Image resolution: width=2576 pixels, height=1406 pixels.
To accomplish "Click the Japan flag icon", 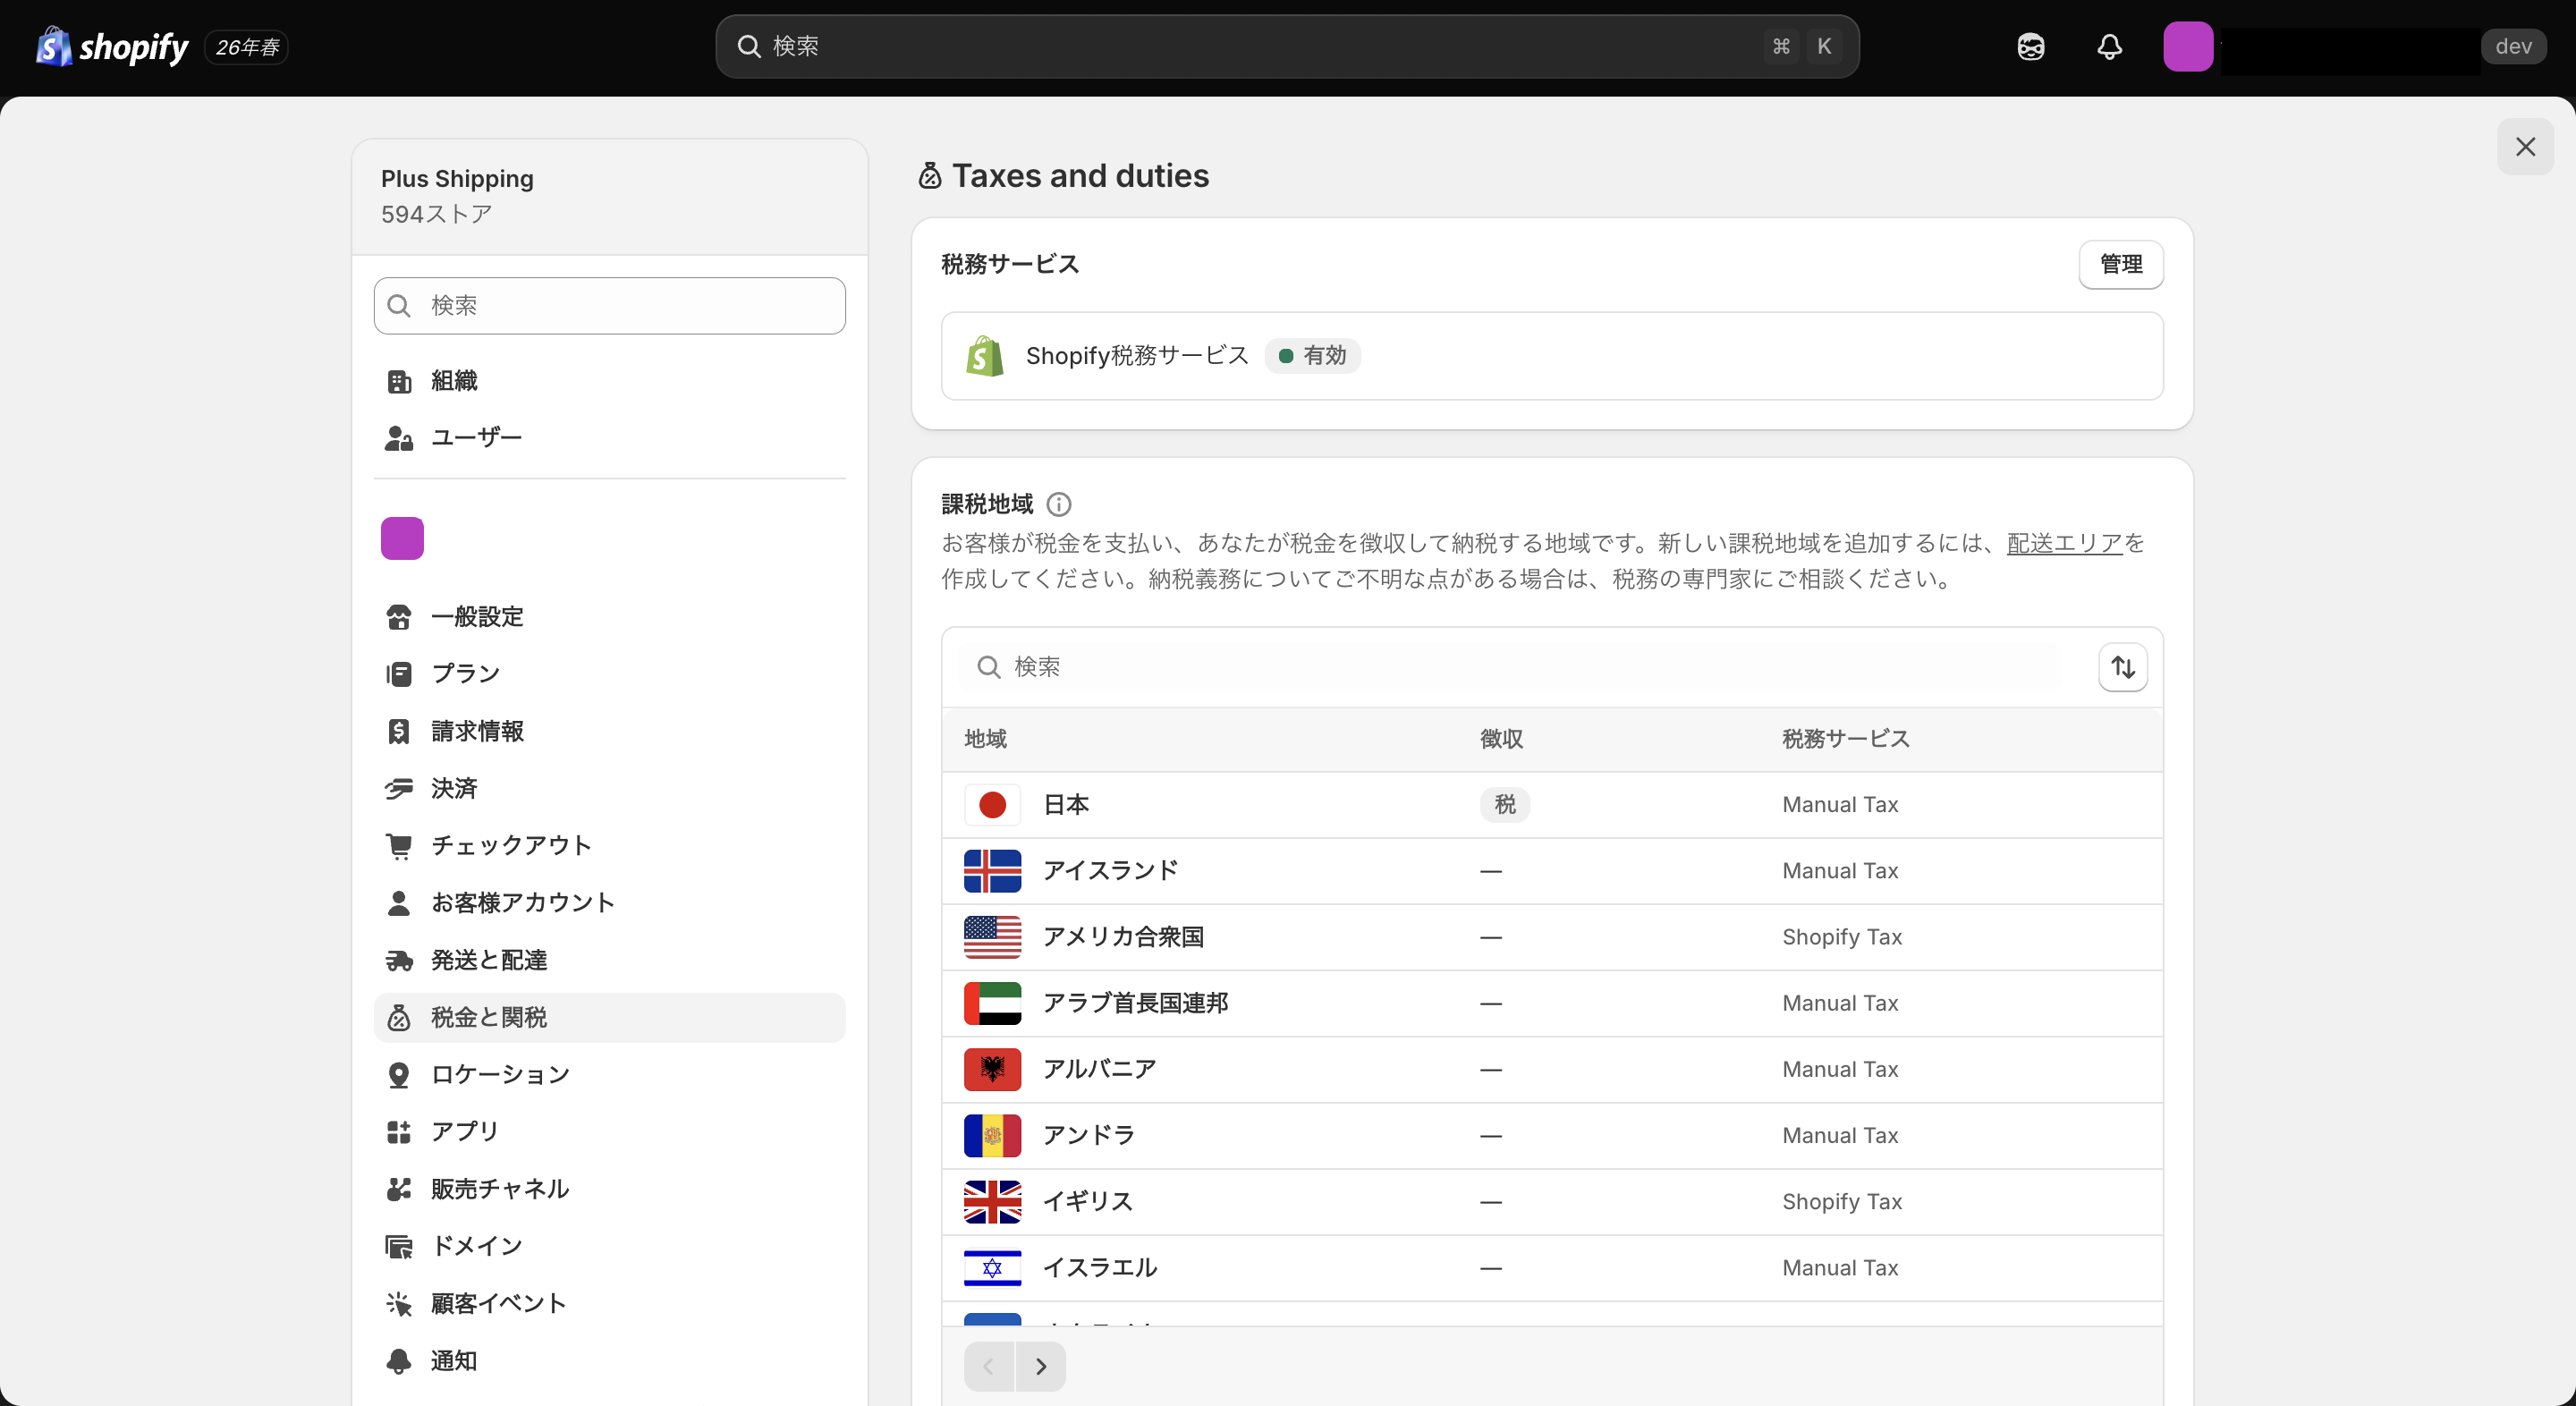I will [992, 805].
